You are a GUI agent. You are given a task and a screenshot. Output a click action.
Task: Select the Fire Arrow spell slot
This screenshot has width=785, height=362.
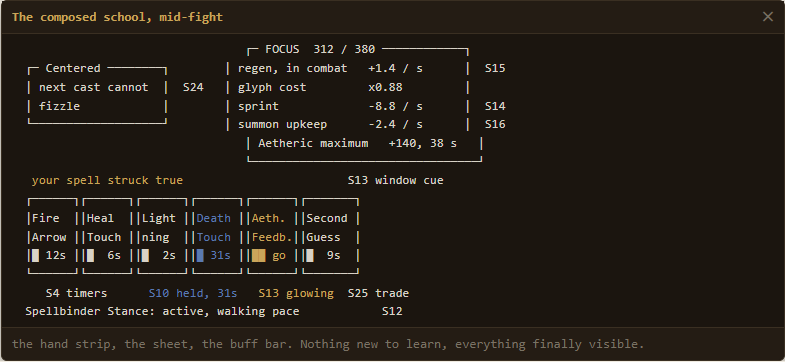[x=52, y=236]
